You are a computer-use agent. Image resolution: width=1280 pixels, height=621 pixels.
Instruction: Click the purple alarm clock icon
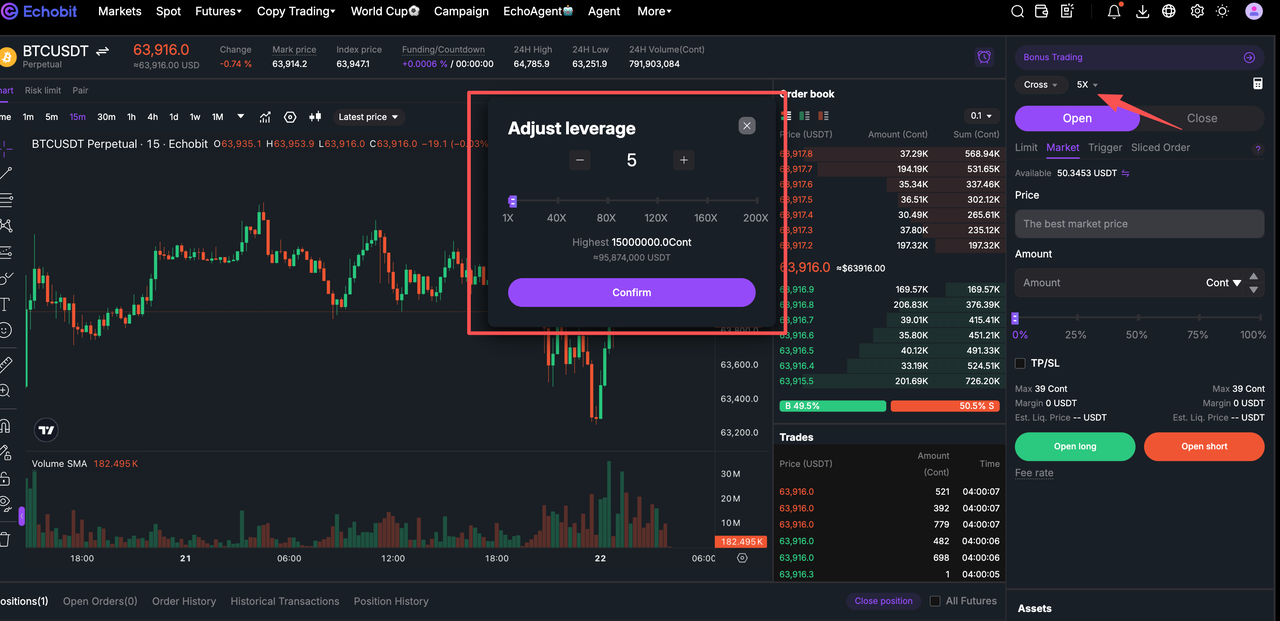(x=984, y=57)
